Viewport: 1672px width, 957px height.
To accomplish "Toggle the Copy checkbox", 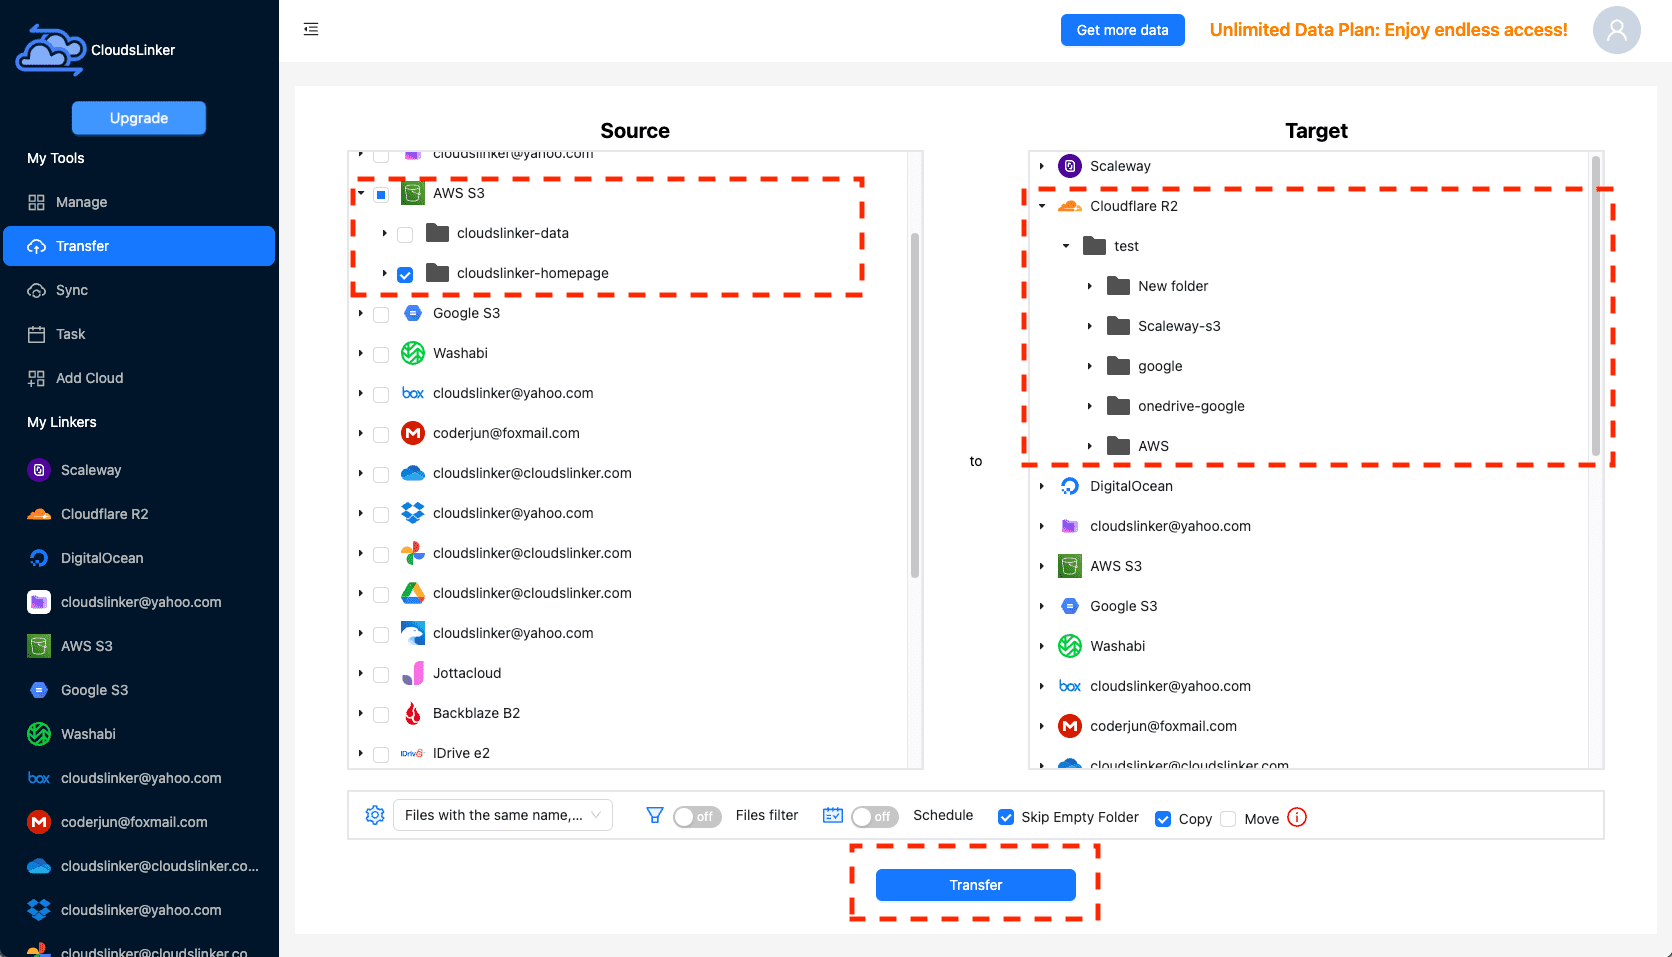I will coord(1163,818).
